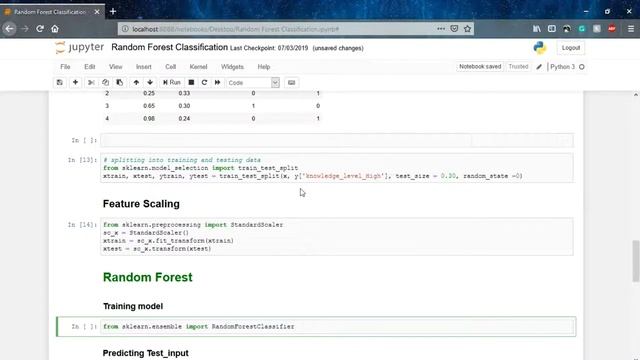Toggle the browser sidebar icon
This screenshot has height=360, width=640.
tap(552, 29)
